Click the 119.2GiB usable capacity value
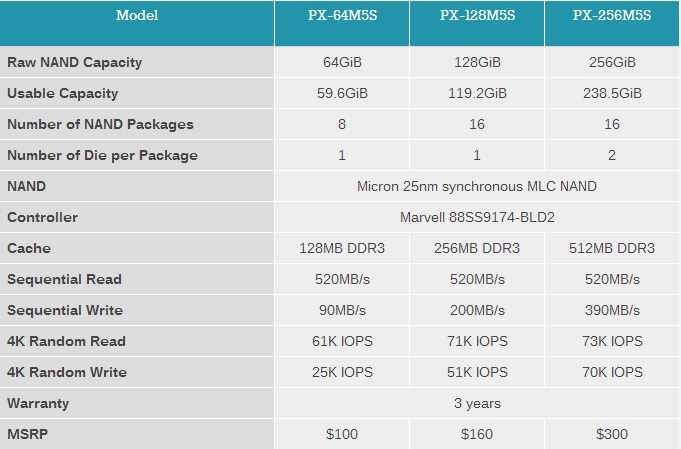The width and height of the screenshot is (681, 449). [477, 93]
